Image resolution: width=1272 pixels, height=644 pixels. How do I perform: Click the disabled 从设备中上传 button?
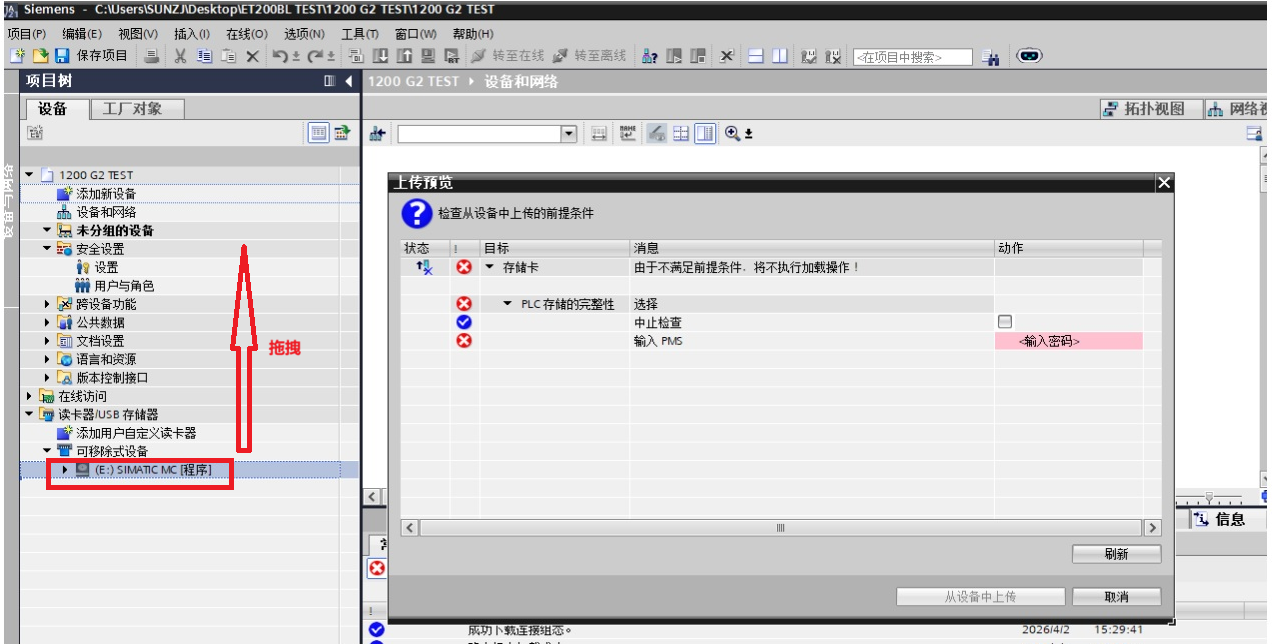980,597
